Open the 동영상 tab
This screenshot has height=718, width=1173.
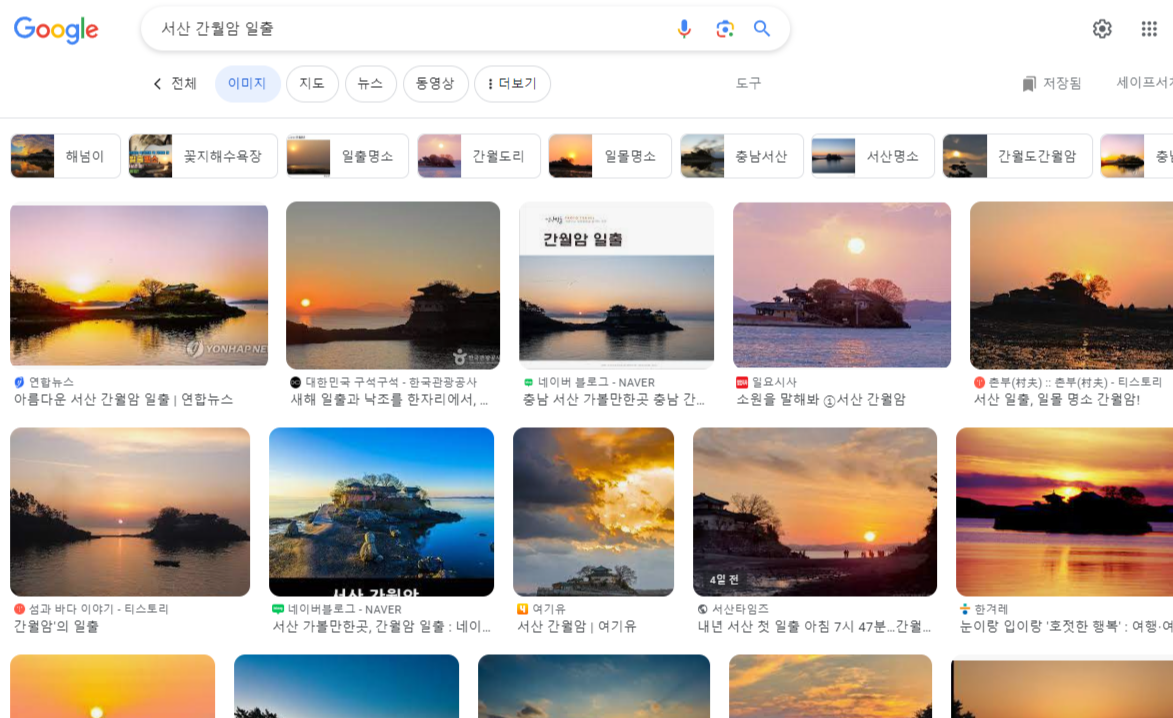(435, 83)
